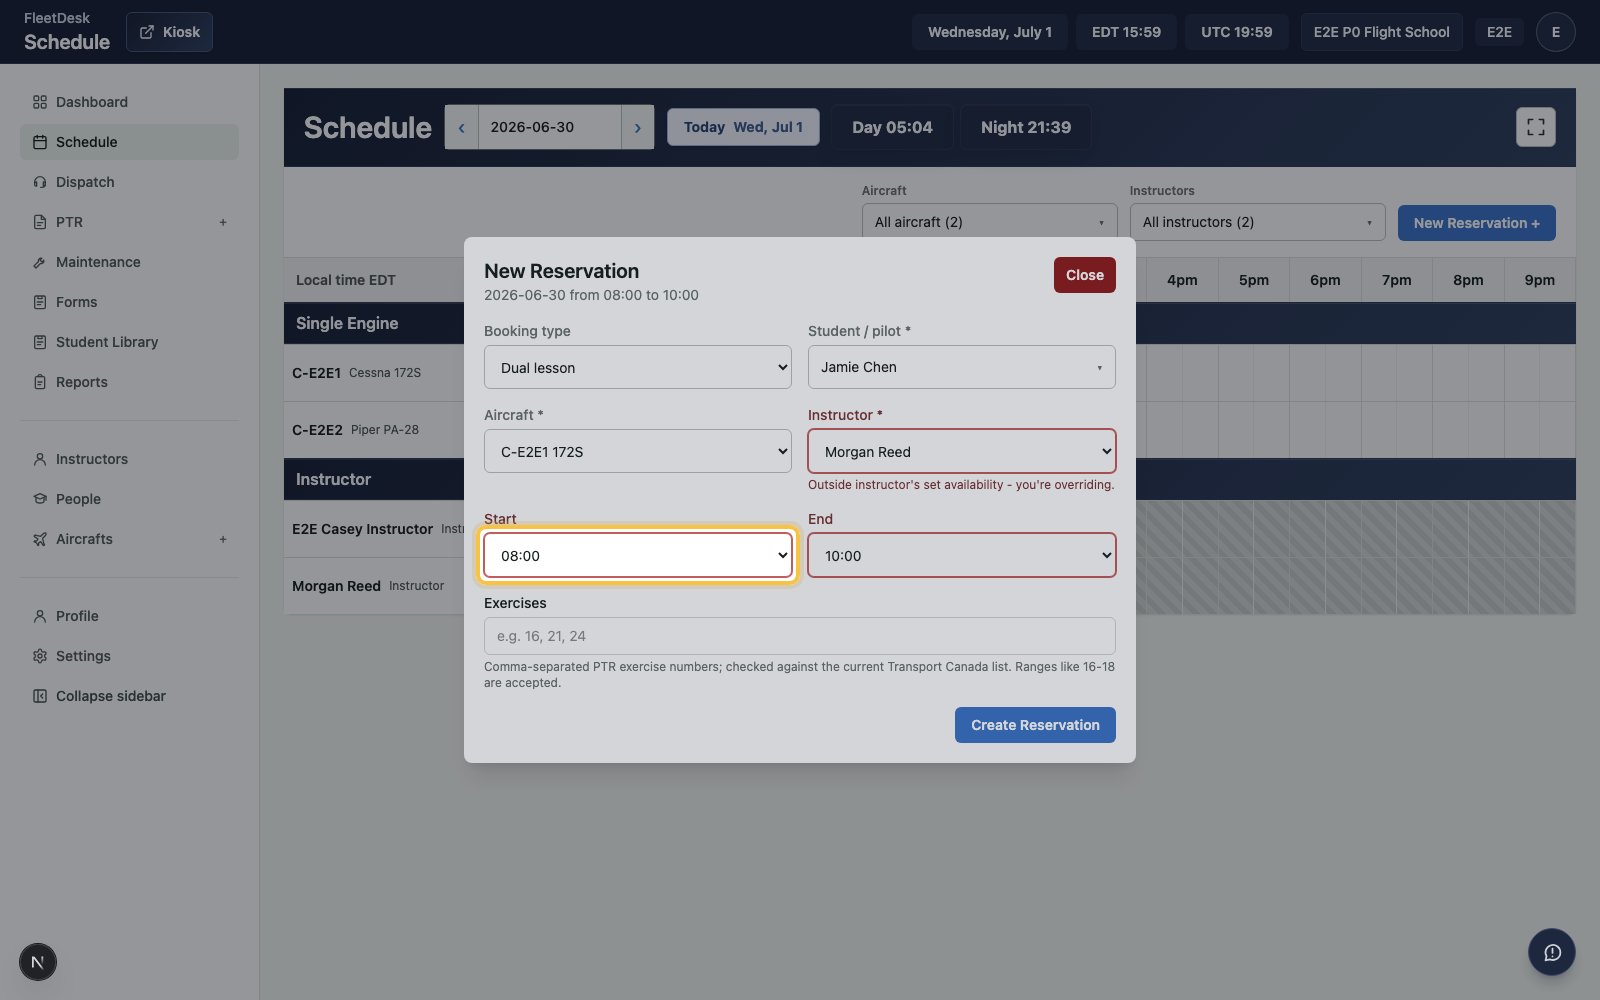Open Kiosk mode button
Screen dimensions: 1600x1000
[169, 32]
